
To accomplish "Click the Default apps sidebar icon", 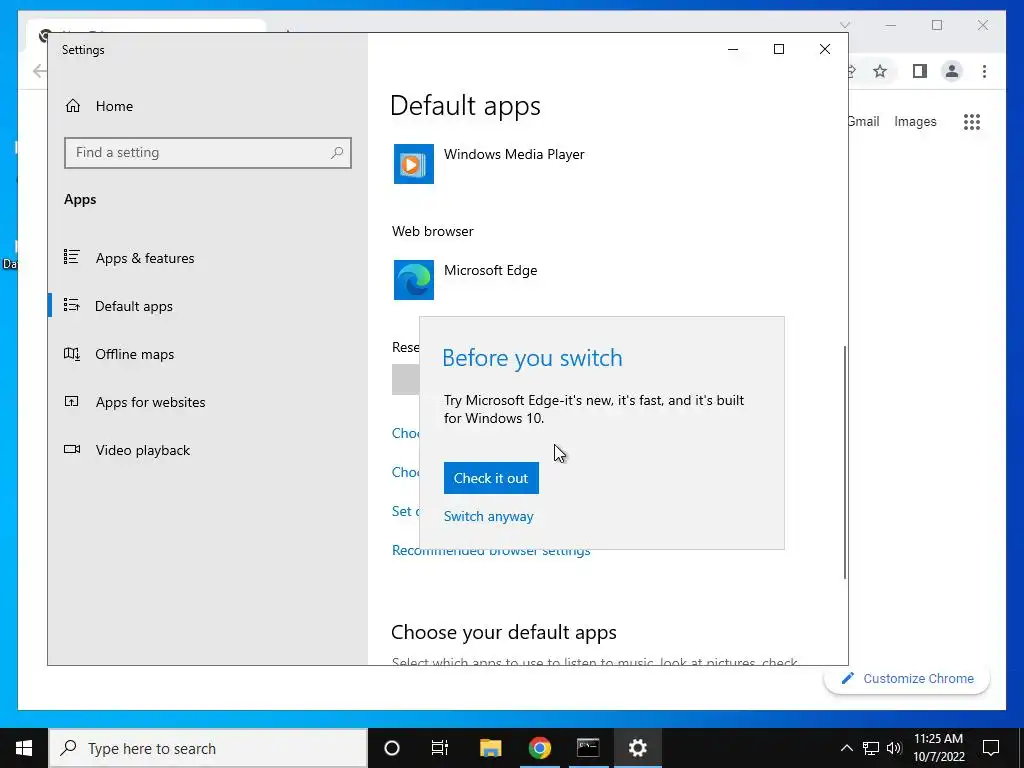I will tap(72, 305).
